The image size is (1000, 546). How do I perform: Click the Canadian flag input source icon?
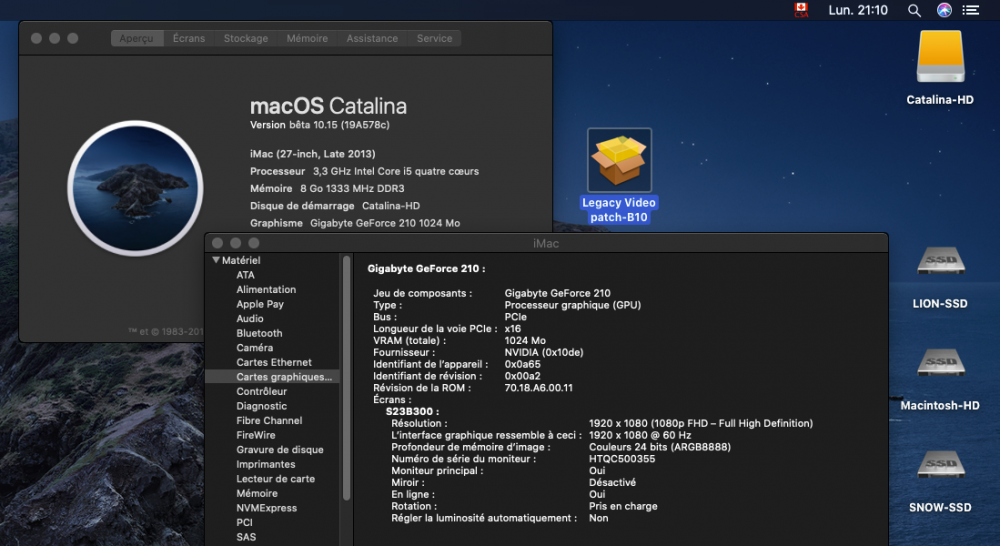[801, 10]
